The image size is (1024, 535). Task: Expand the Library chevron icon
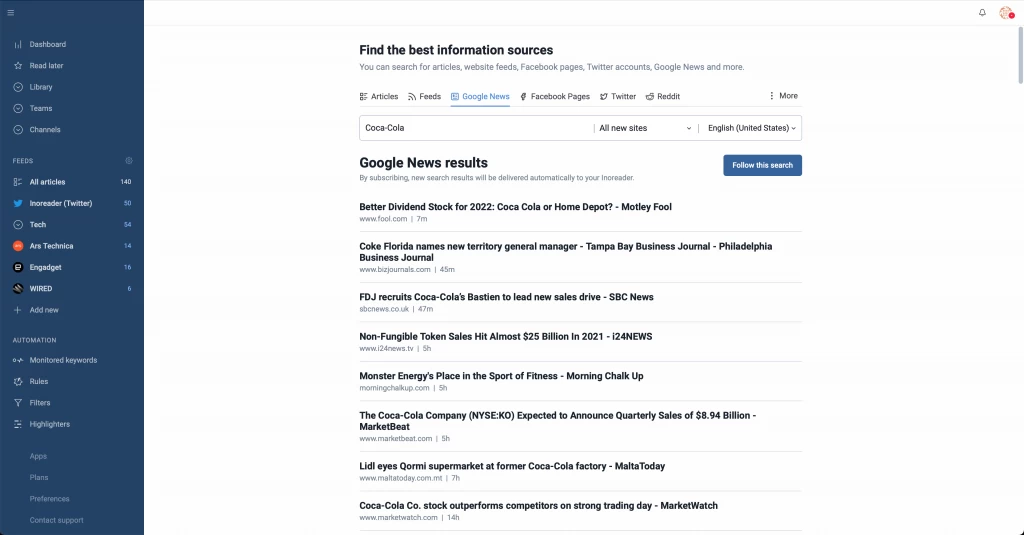point(18,87)
